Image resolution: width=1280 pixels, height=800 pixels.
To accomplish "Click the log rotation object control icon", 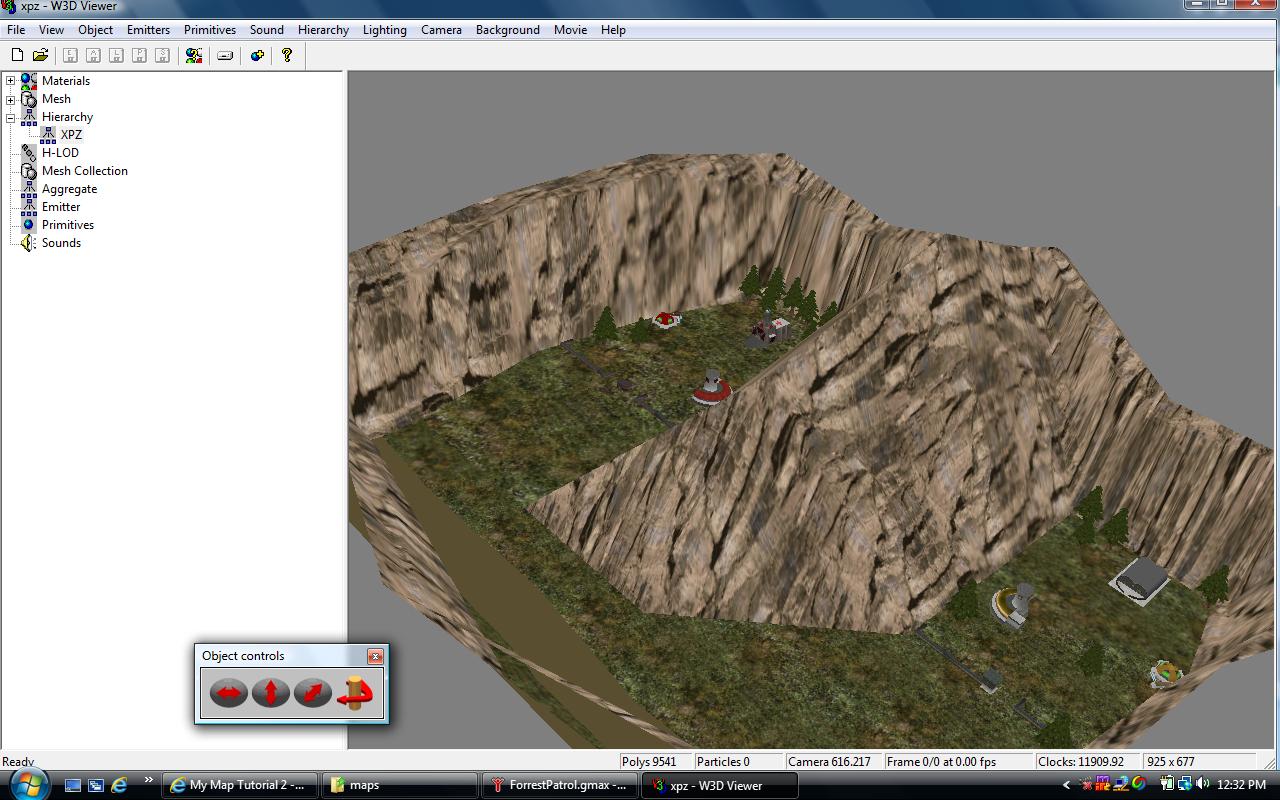I will (x=355, y=692).
